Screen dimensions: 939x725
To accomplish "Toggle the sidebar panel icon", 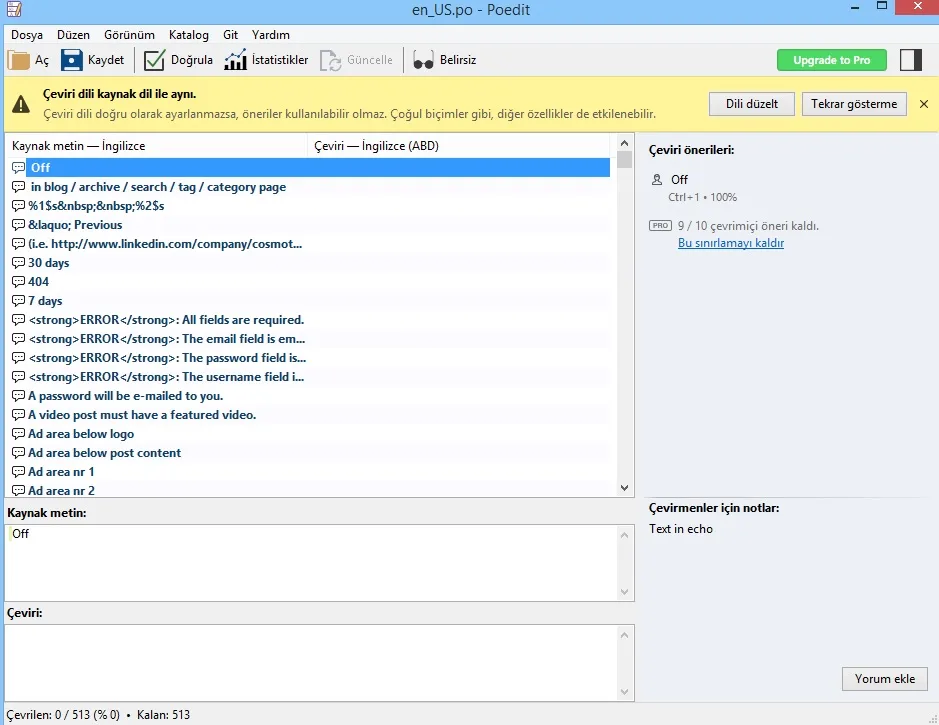I will click(x=910, y=60).
